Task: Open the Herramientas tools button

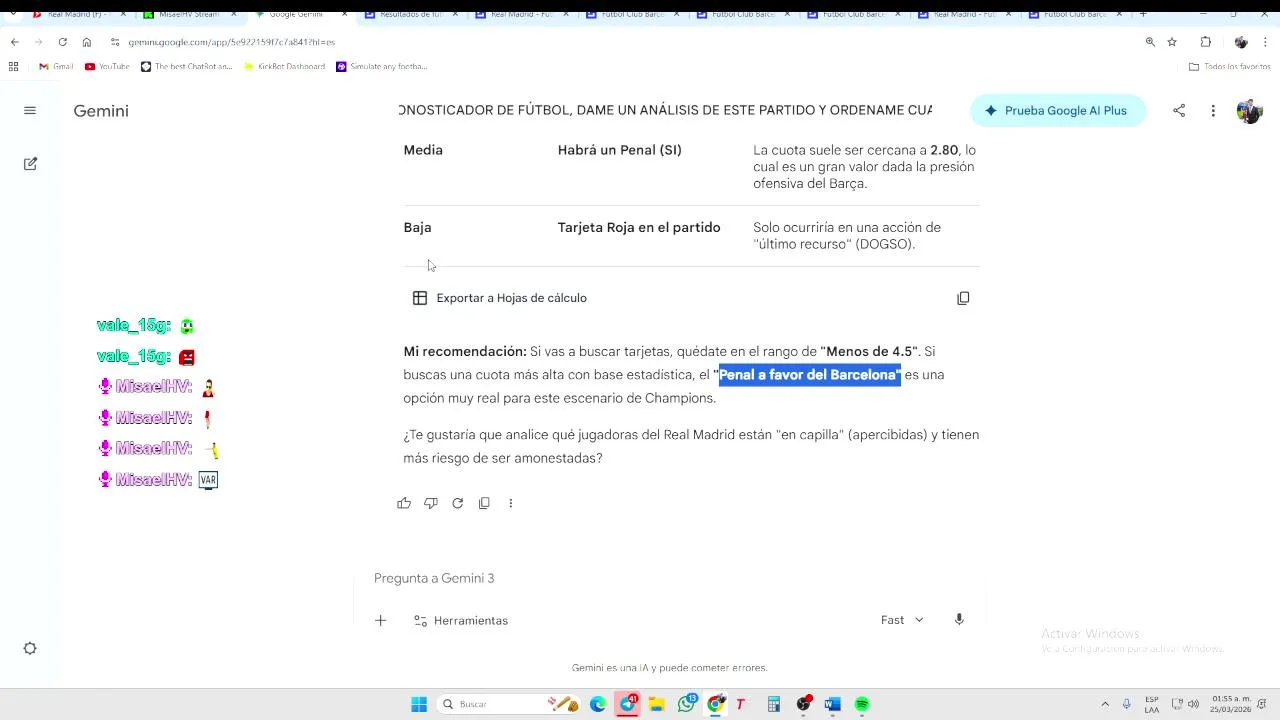Action: 461,621
